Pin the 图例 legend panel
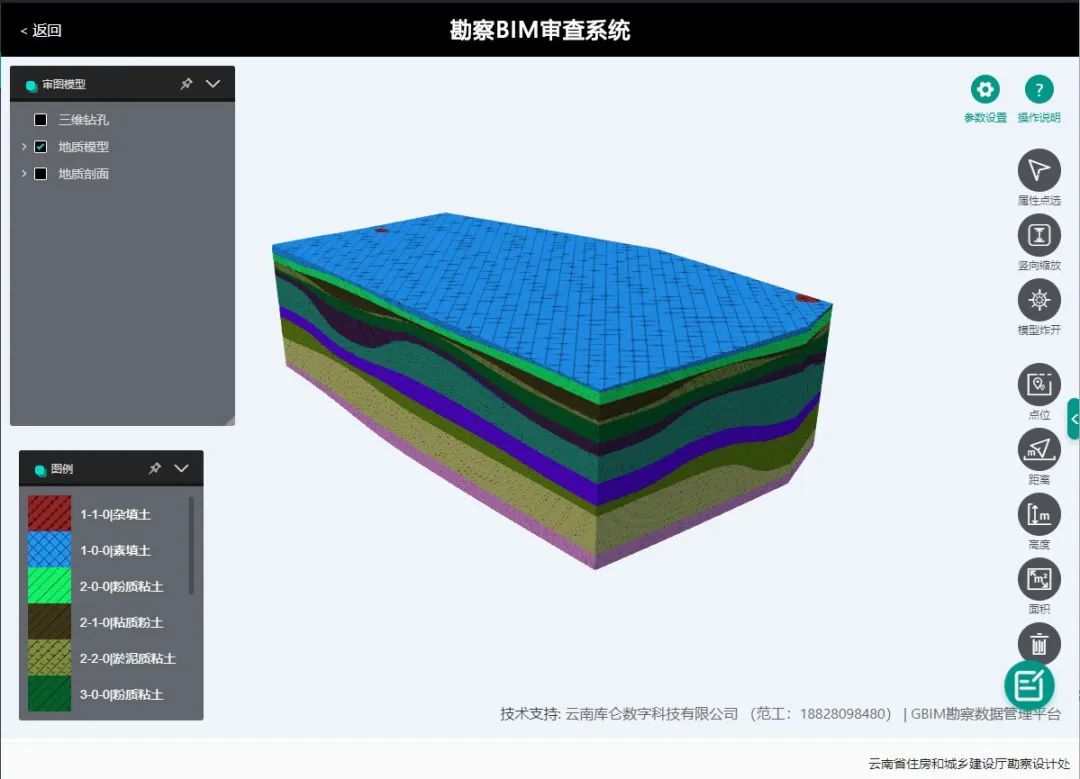This screenshot has width=1080, height=779. [x=155, y=468]
